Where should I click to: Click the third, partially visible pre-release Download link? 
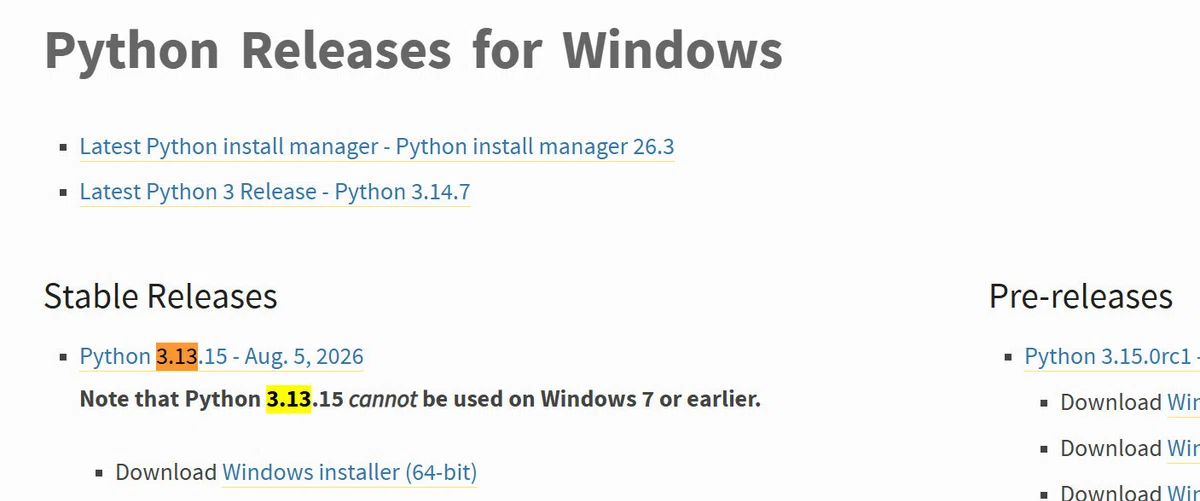click(x=1184, y=492)
